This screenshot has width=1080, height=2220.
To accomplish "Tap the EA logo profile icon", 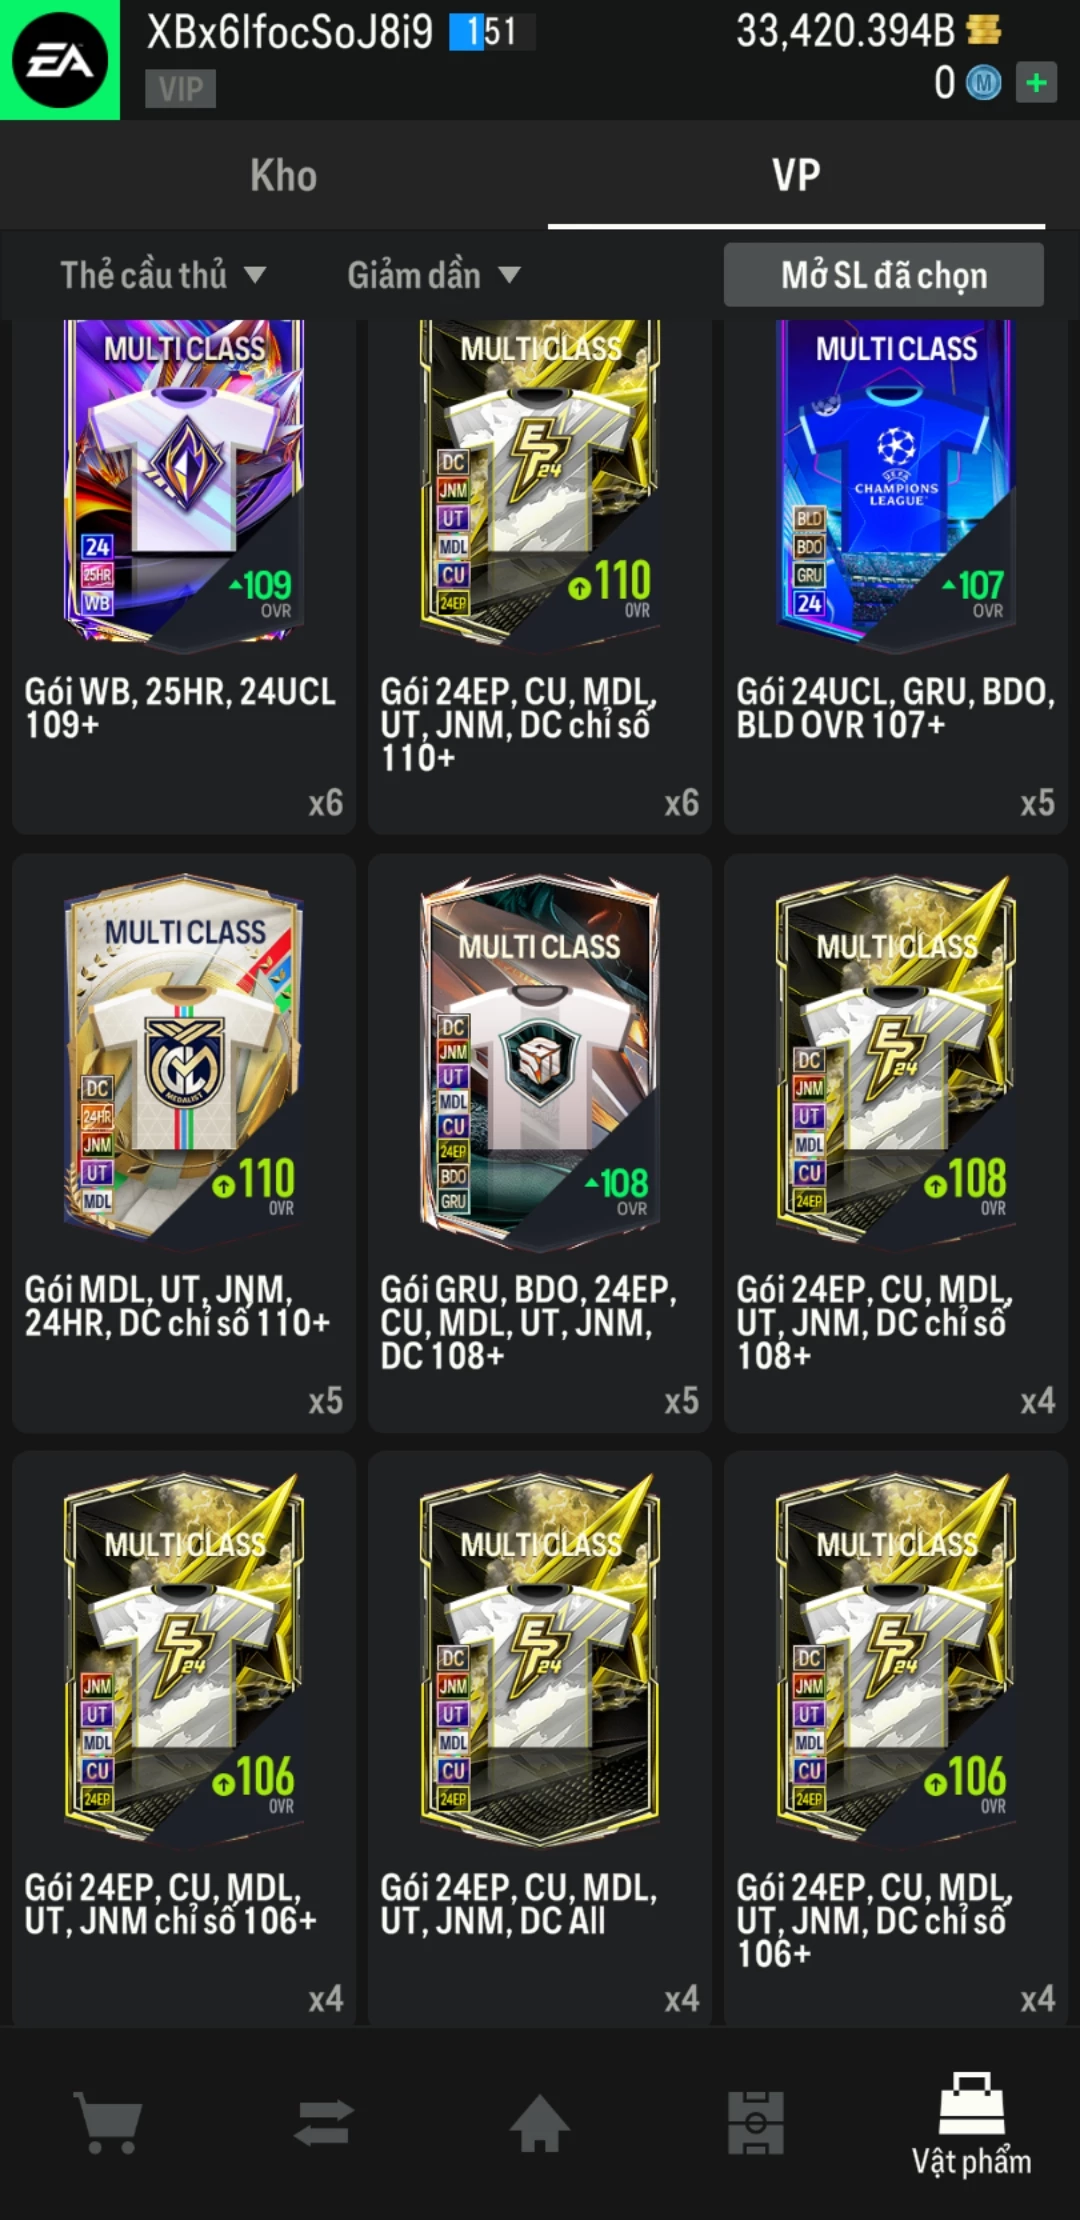I will [60, 60].
